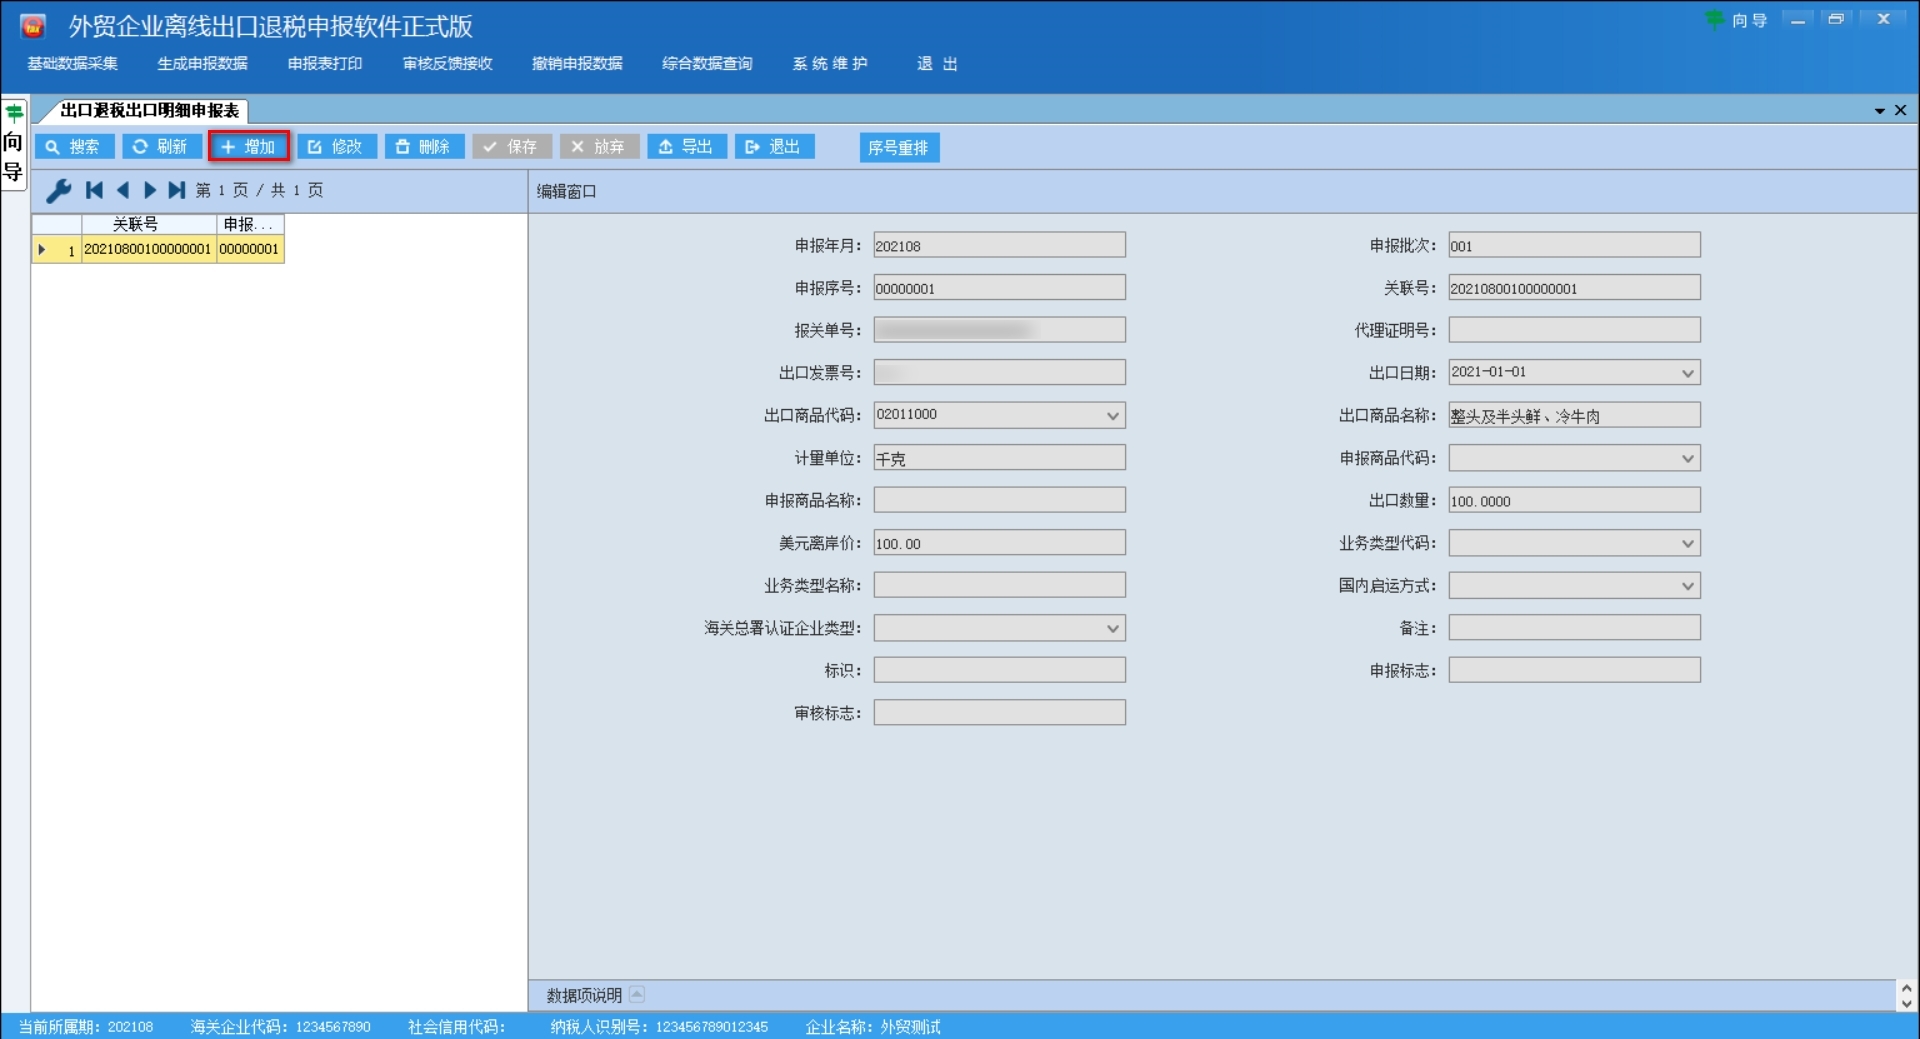Click the refresh icon on the 刷新 button
Viewport: 1920px width, 1039px height.
141,146
